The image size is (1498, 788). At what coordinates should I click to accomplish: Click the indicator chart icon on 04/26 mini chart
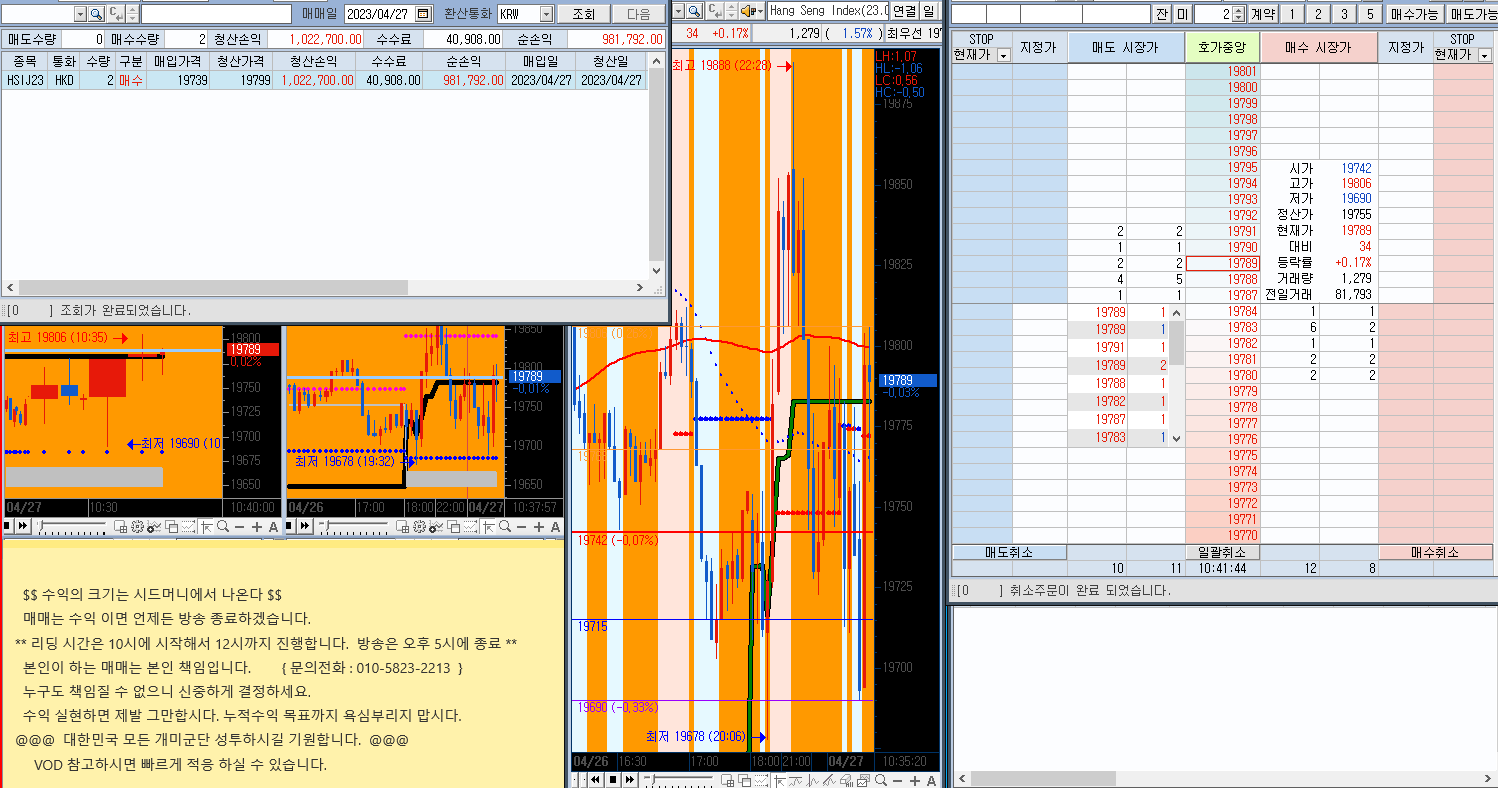click(435, 526)
